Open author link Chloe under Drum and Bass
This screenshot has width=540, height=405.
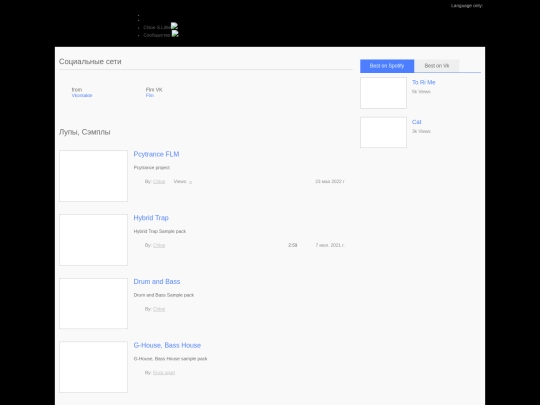coord(159,309)
